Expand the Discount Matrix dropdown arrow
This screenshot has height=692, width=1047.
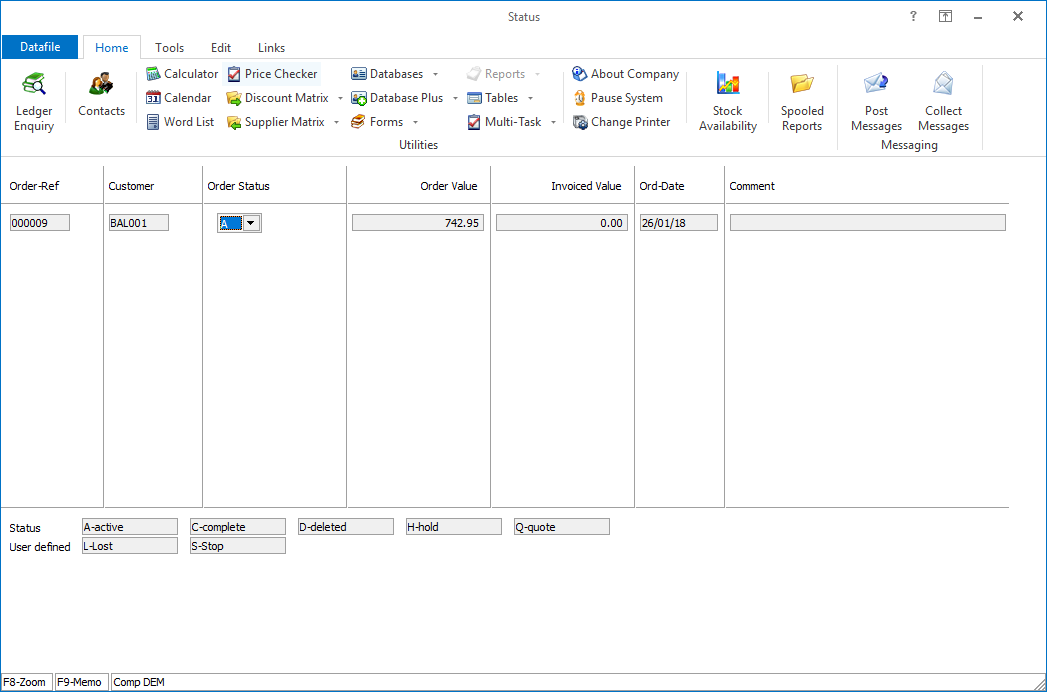pyautogui.click(x=340, y=99)
